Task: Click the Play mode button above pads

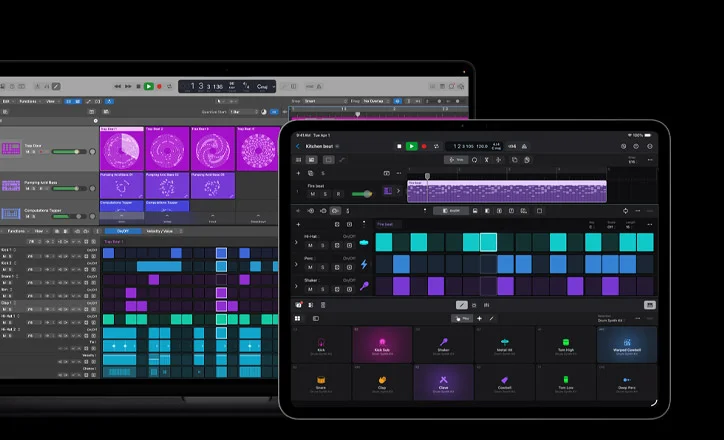Action: coord(462,319)
